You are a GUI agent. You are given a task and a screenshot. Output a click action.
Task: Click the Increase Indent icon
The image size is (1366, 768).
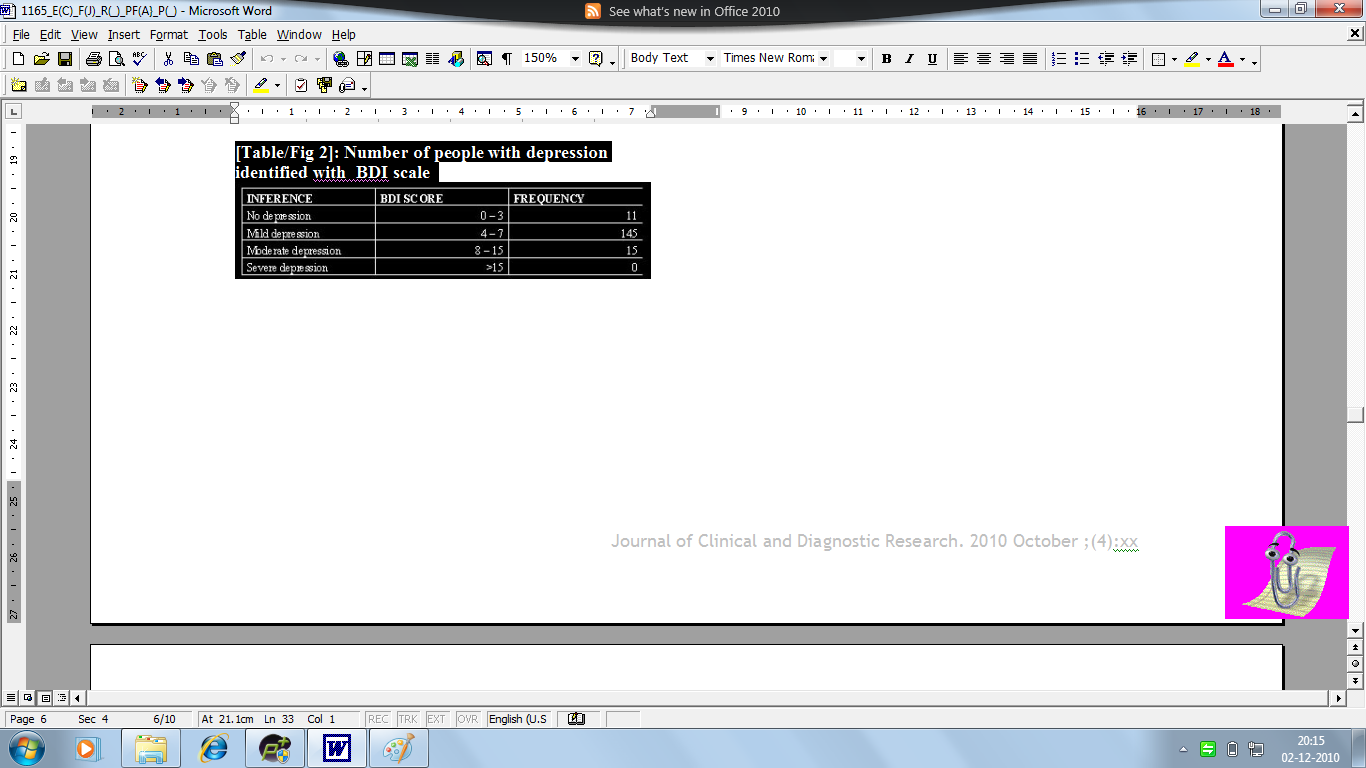coord(1130,59)
